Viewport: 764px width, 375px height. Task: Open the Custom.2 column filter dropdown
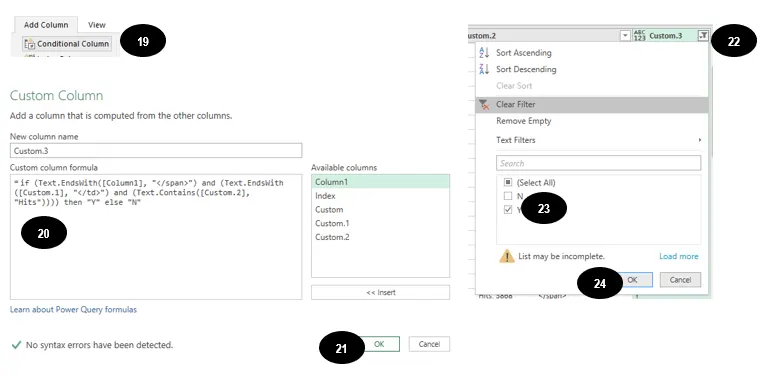click(625, 36)
